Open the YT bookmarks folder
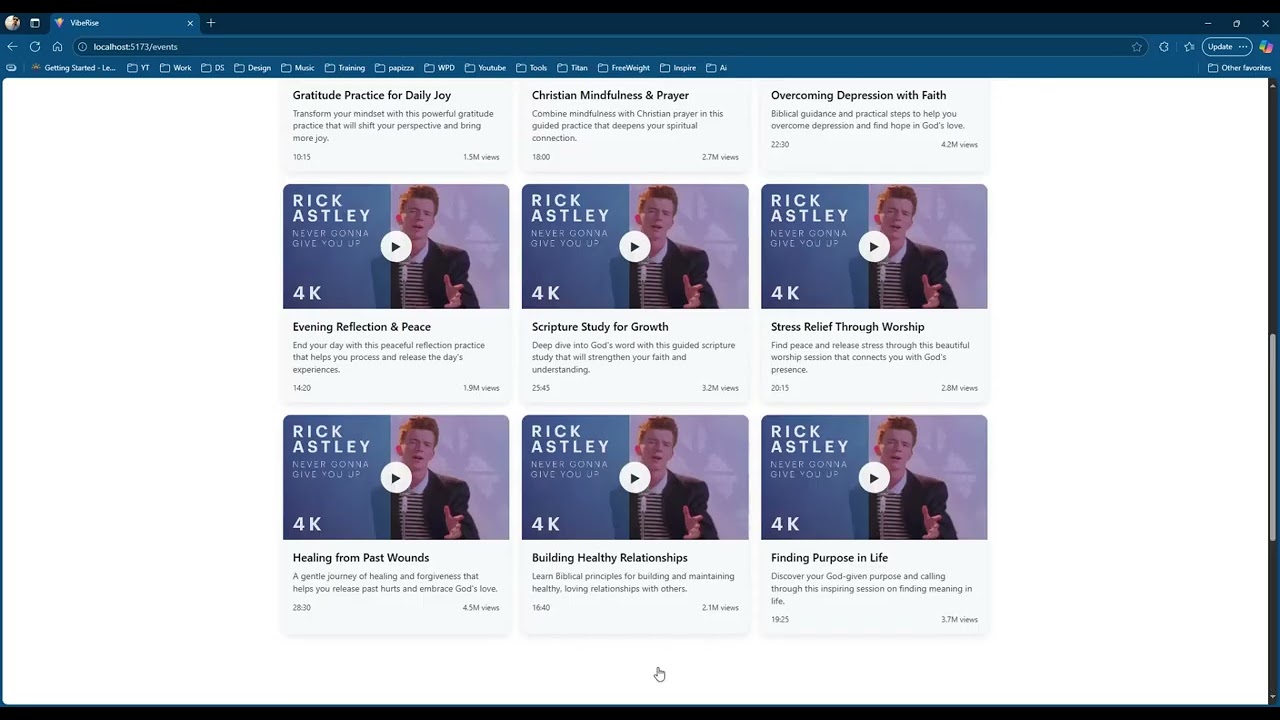Image resolution: width=1280 pixels, height=720 pixels. (139, 68)
